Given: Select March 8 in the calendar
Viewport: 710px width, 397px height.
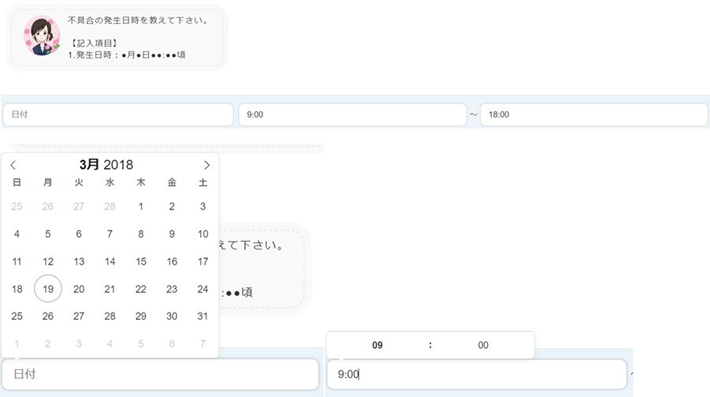Looking at the screenshot, I should (x=141, y=234).
